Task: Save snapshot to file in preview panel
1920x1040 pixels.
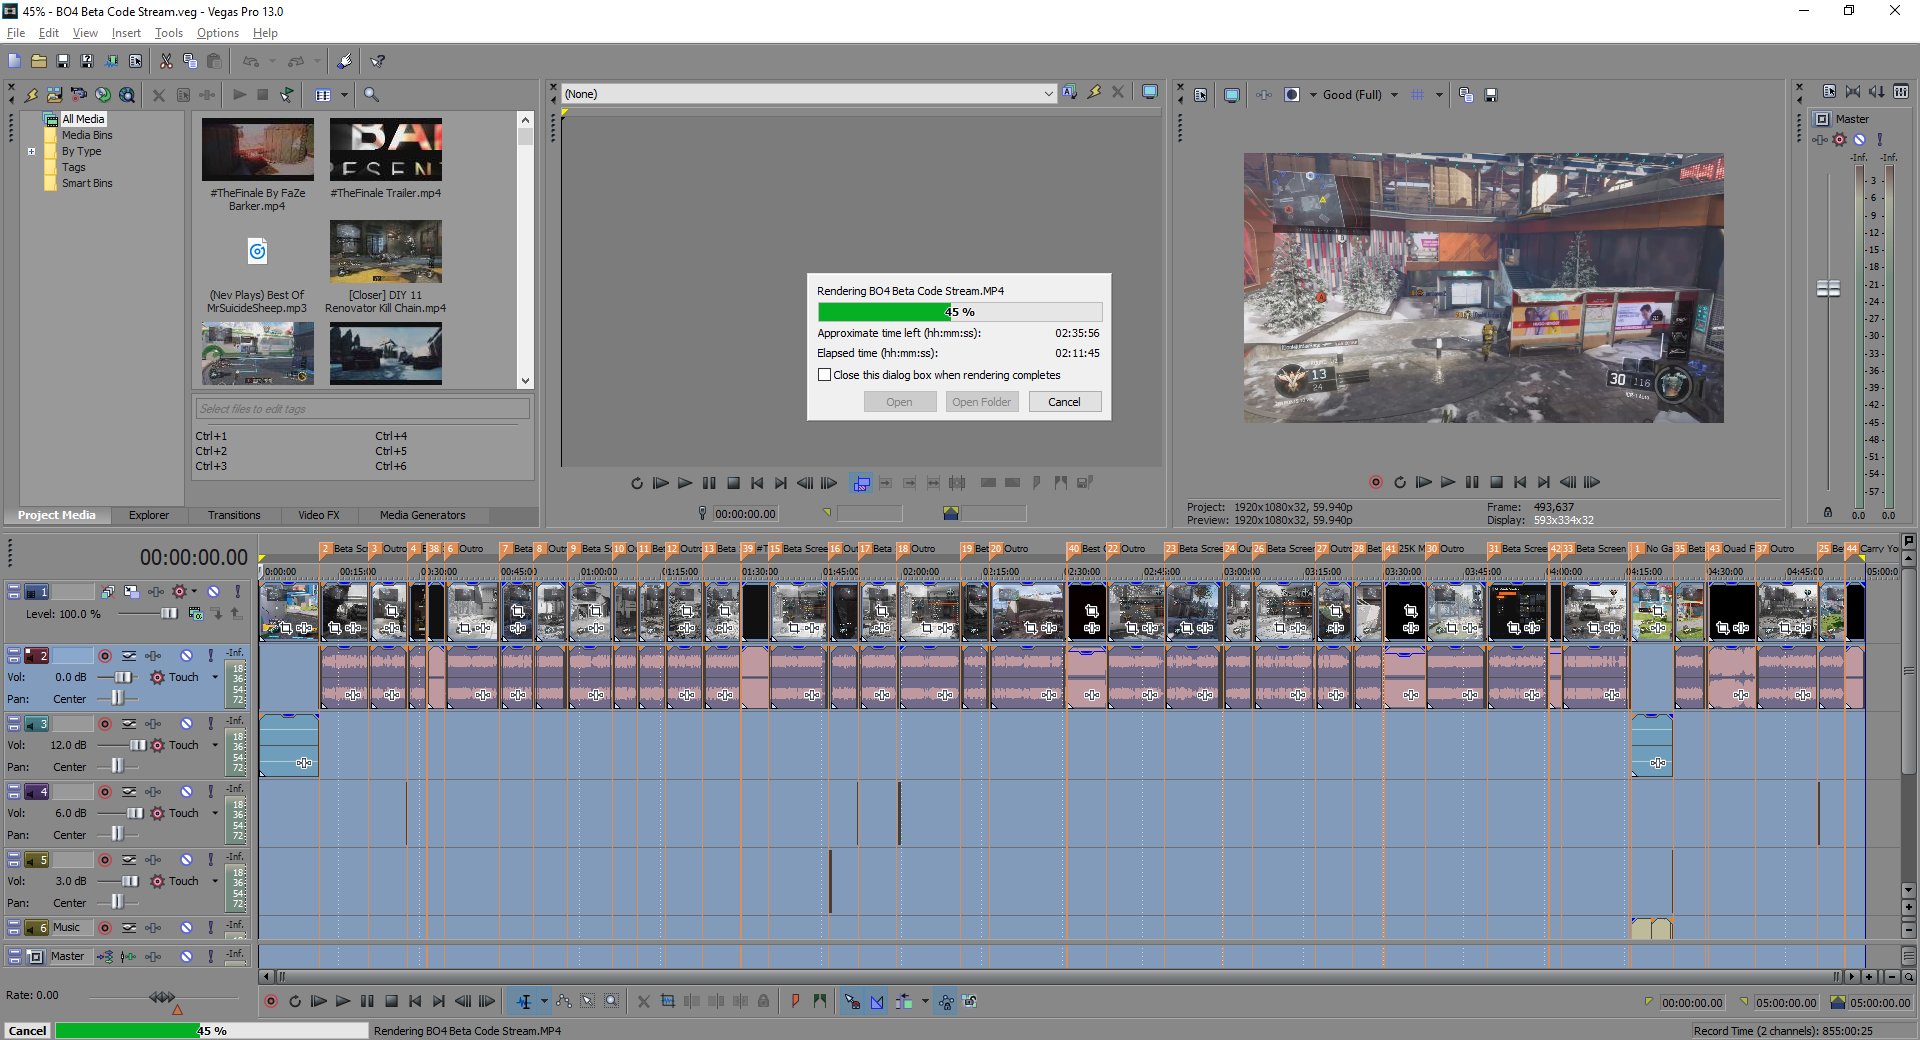Action: point(1490,95)
